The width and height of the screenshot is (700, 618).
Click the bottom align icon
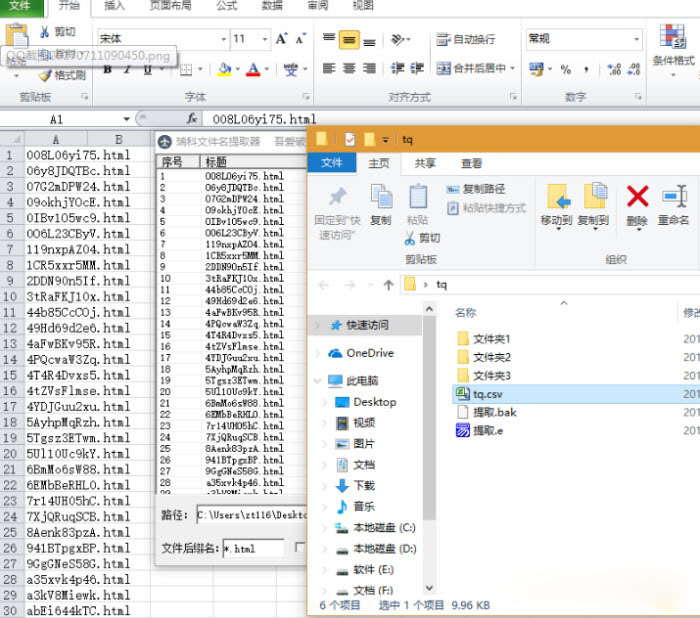[369, 42]
